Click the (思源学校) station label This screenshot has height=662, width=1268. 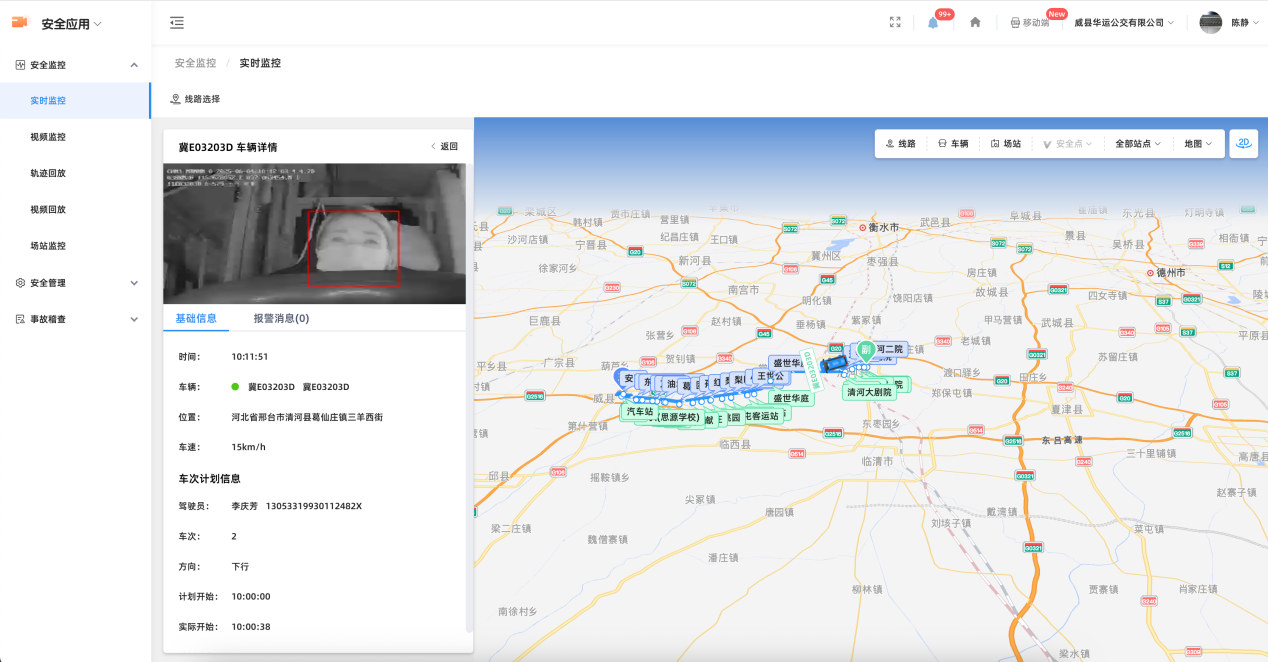(x=677, y=417)
